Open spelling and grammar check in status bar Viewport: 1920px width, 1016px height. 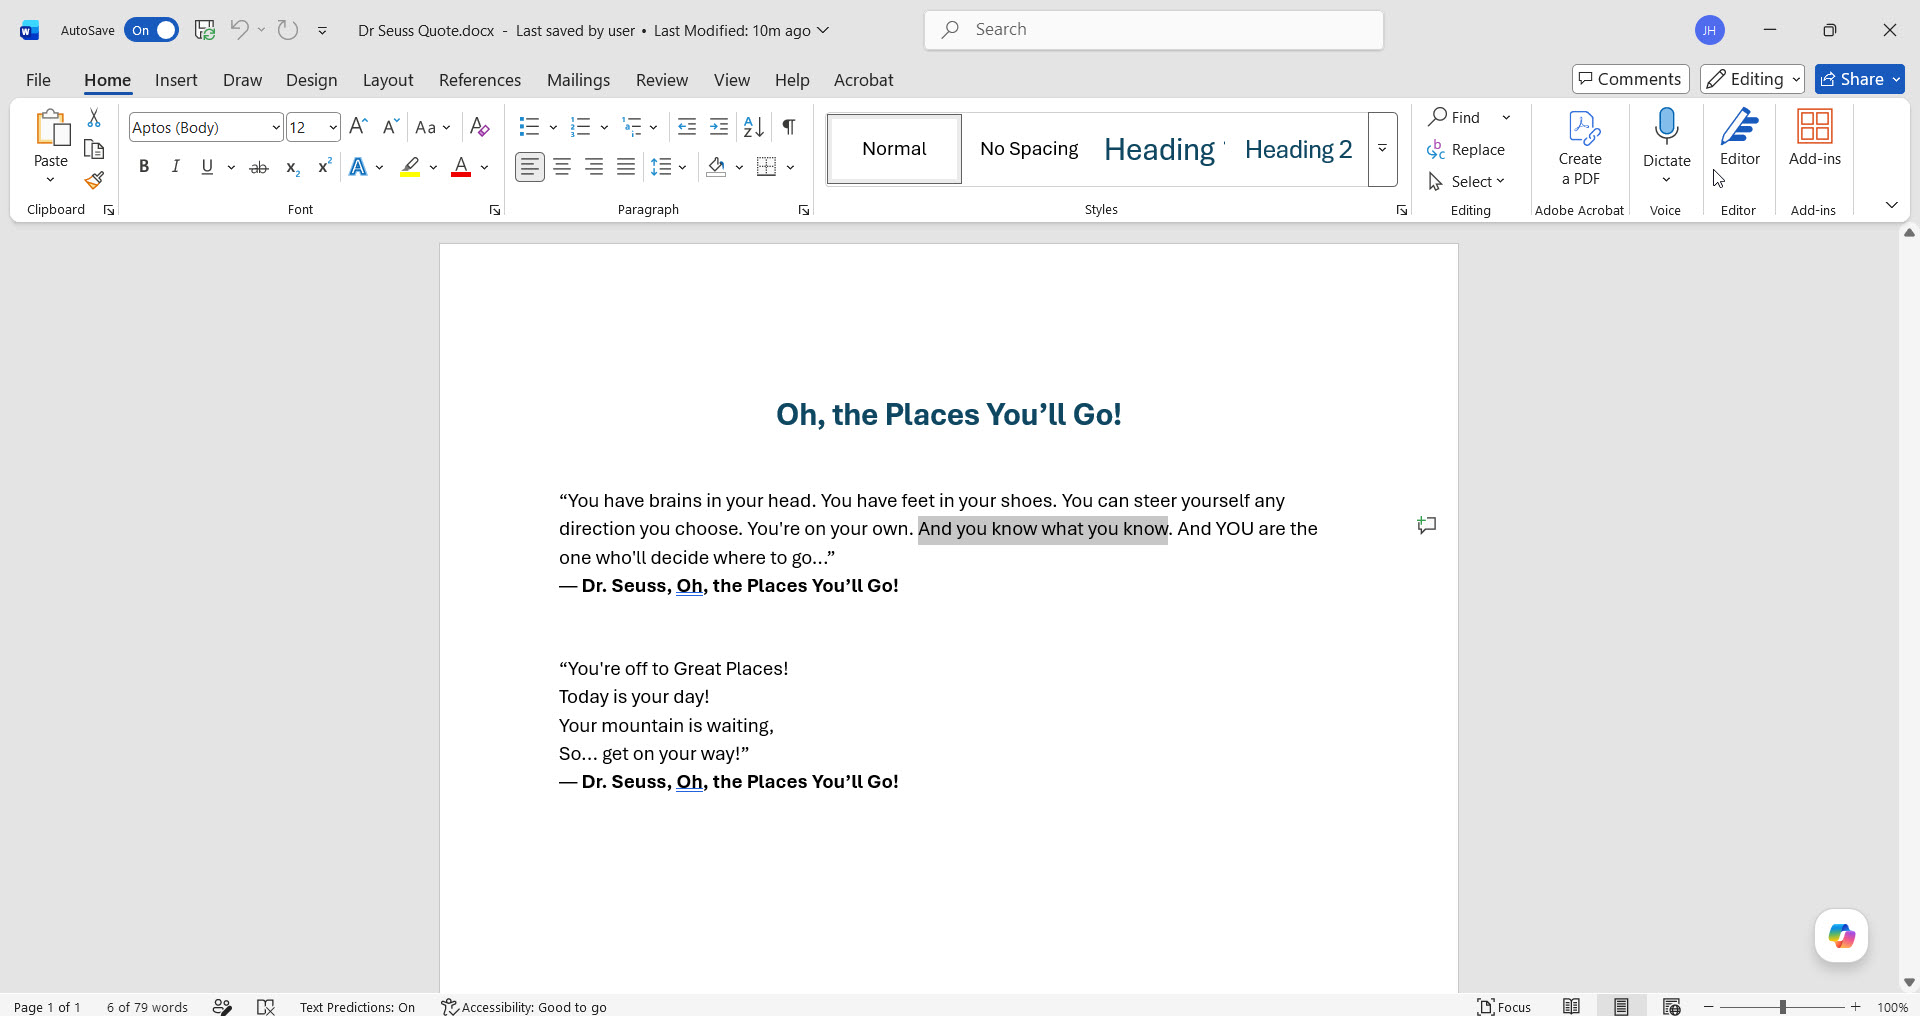tap(266, 1006)
